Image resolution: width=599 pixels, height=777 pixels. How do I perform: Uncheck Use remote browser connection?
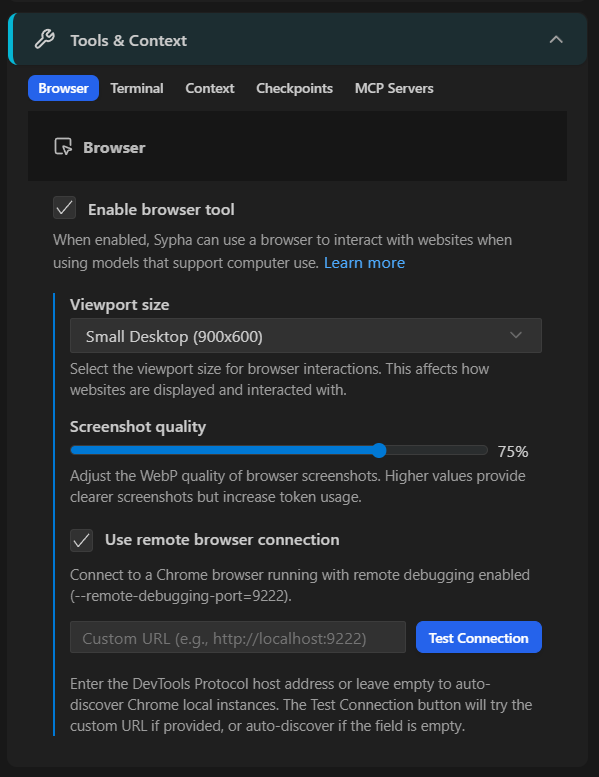pyautogui.click(x=81, y=540)
